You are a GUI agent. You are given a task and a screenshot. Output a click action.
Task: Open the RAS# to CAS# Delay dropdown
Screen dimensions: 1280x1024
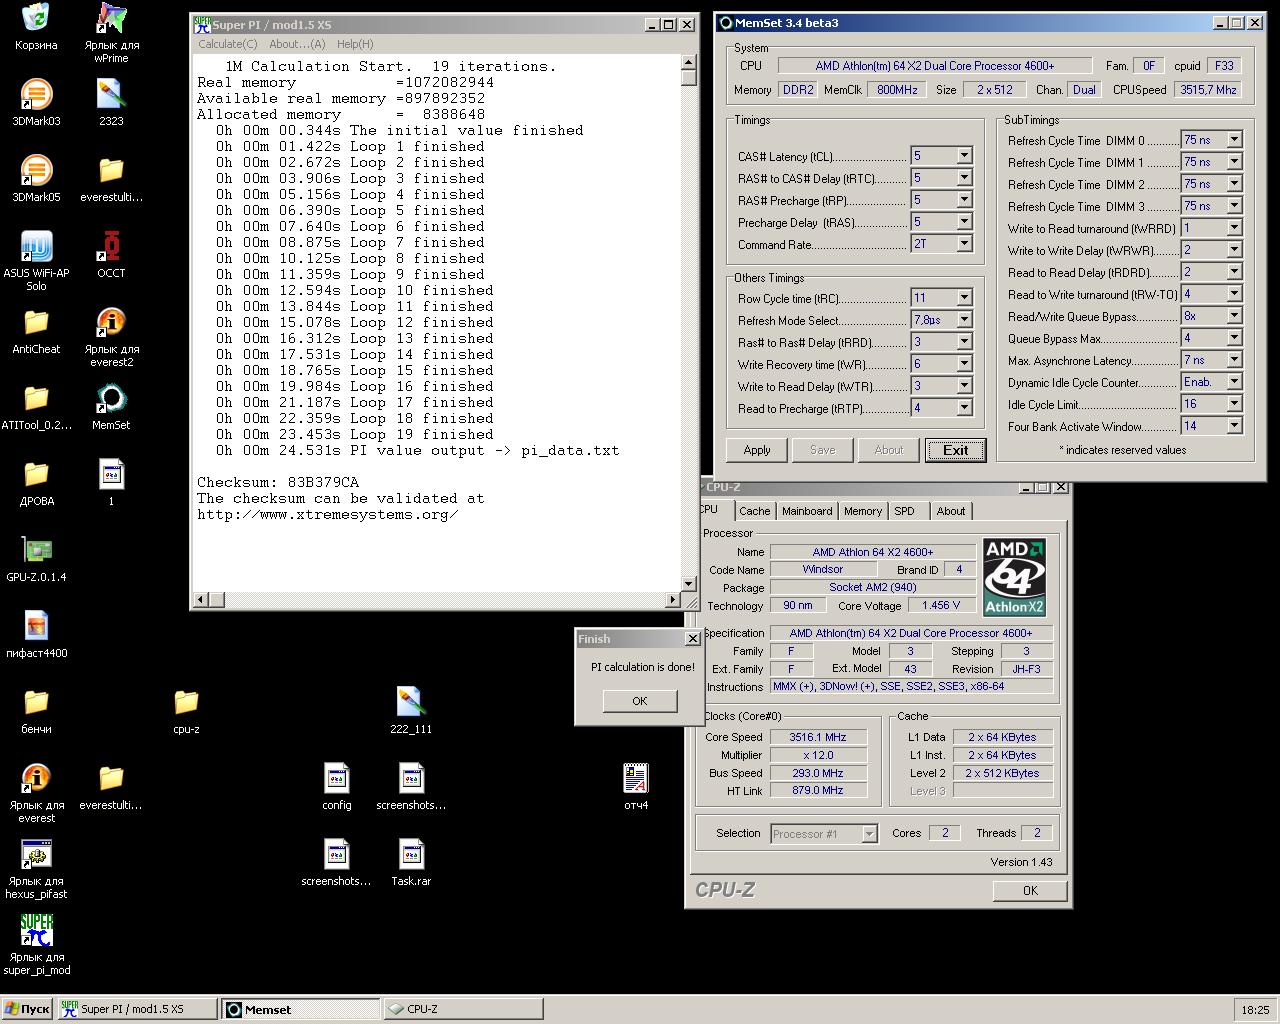[964, 178]
